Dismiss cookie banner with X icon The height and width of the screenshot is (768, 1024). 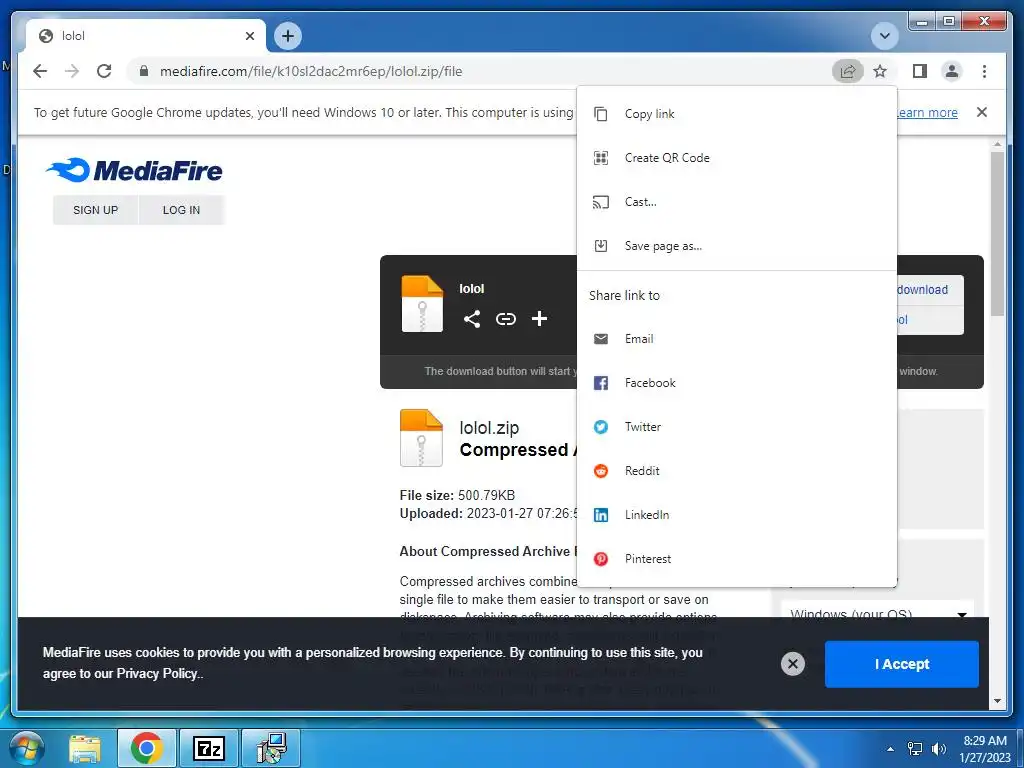[793, 664]
